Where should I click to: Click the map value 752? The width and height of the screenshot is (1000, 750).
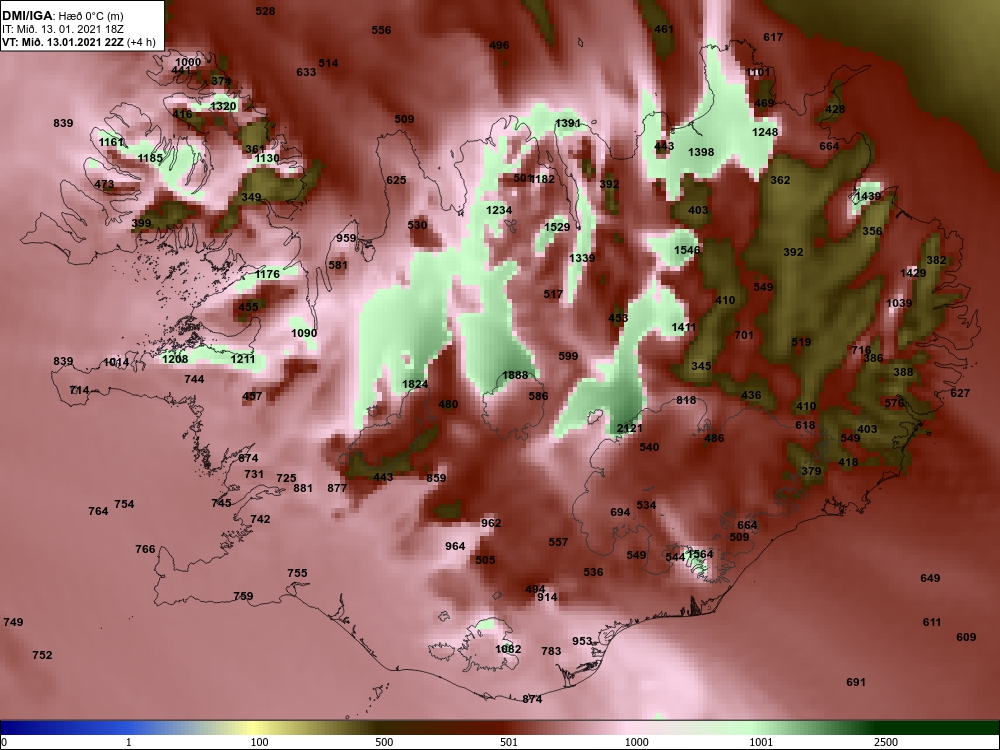[42, 655]
